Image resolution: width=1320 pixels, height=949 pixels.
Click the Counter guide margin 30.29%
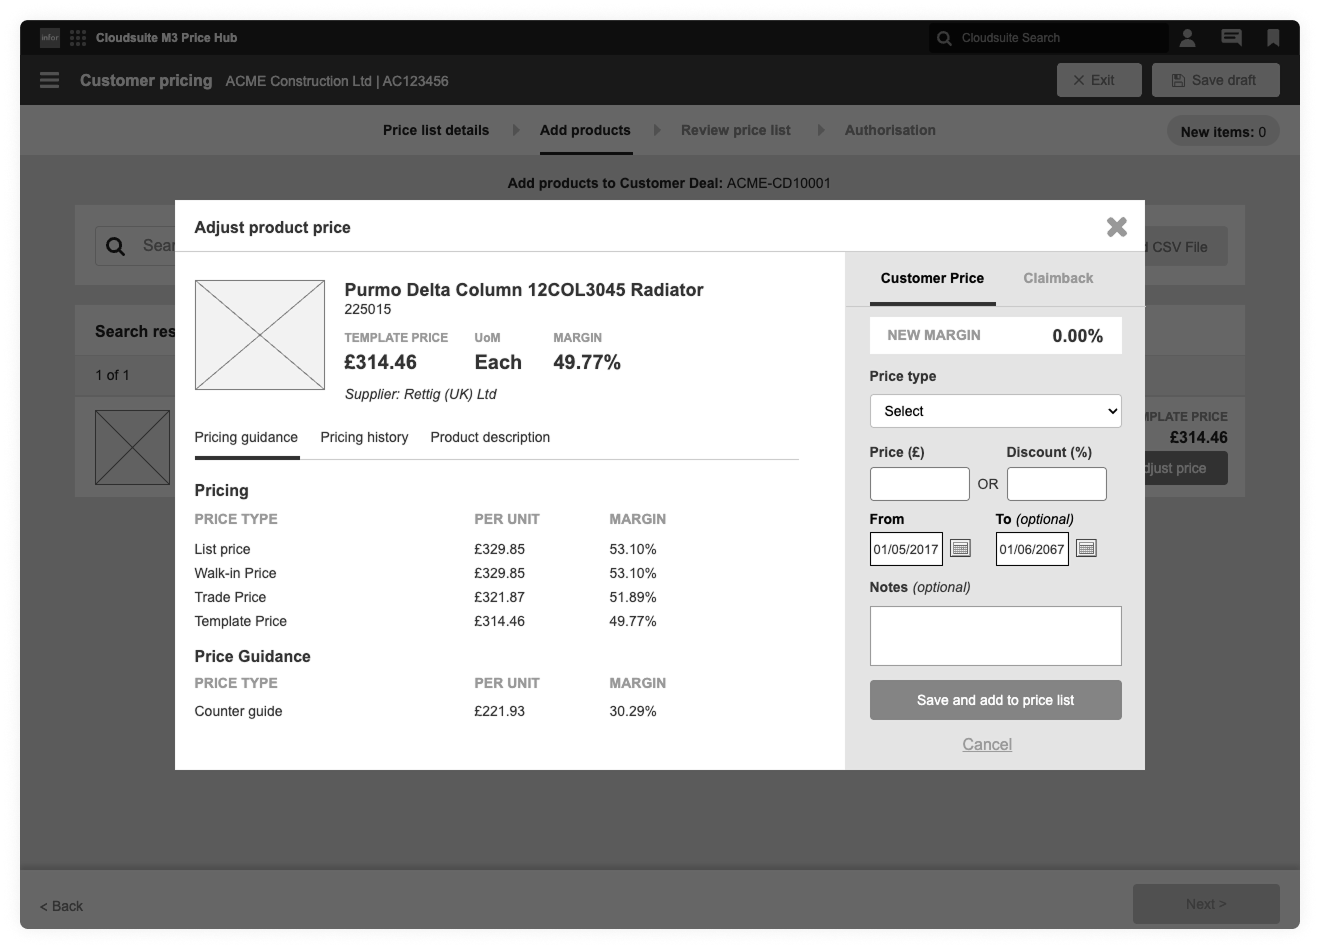click(x=633, y=711)
